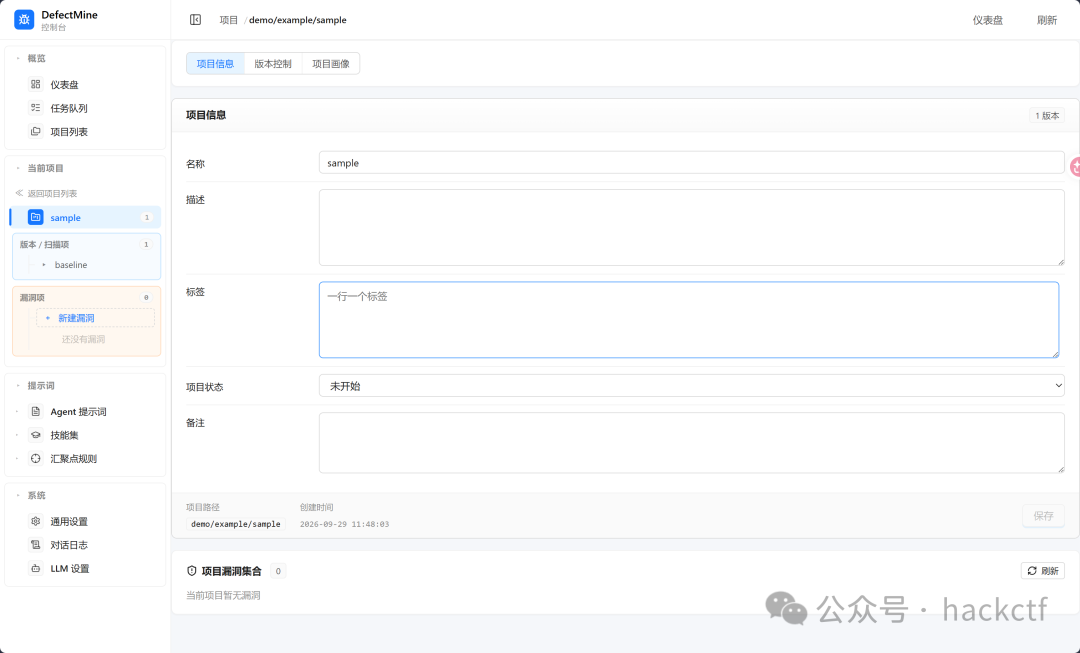Click 新建漏洞 in the sidebar
The height and width of the screenshot is (653, 1080).
click(95, 318)
